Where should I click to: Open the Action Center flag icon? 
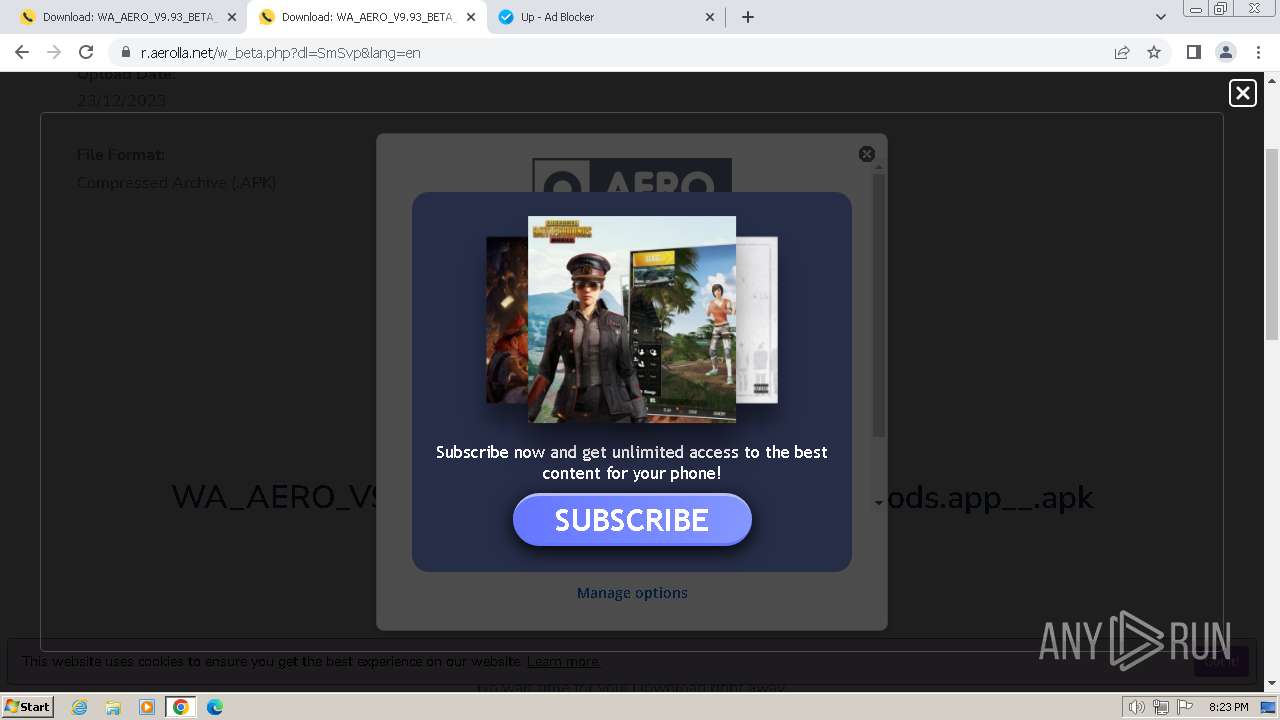tap(1184, 707)
